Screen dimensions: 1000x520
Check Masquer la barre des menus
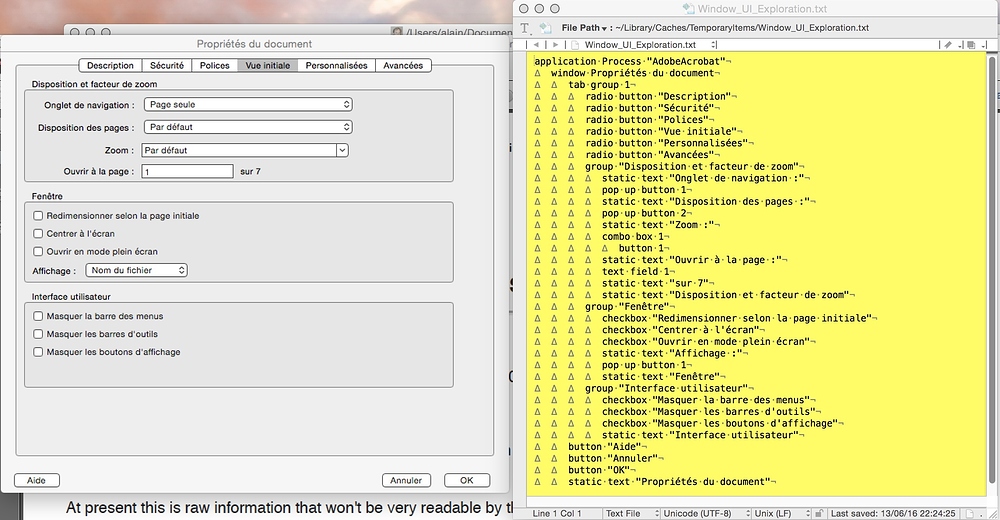tap(38, 316)
